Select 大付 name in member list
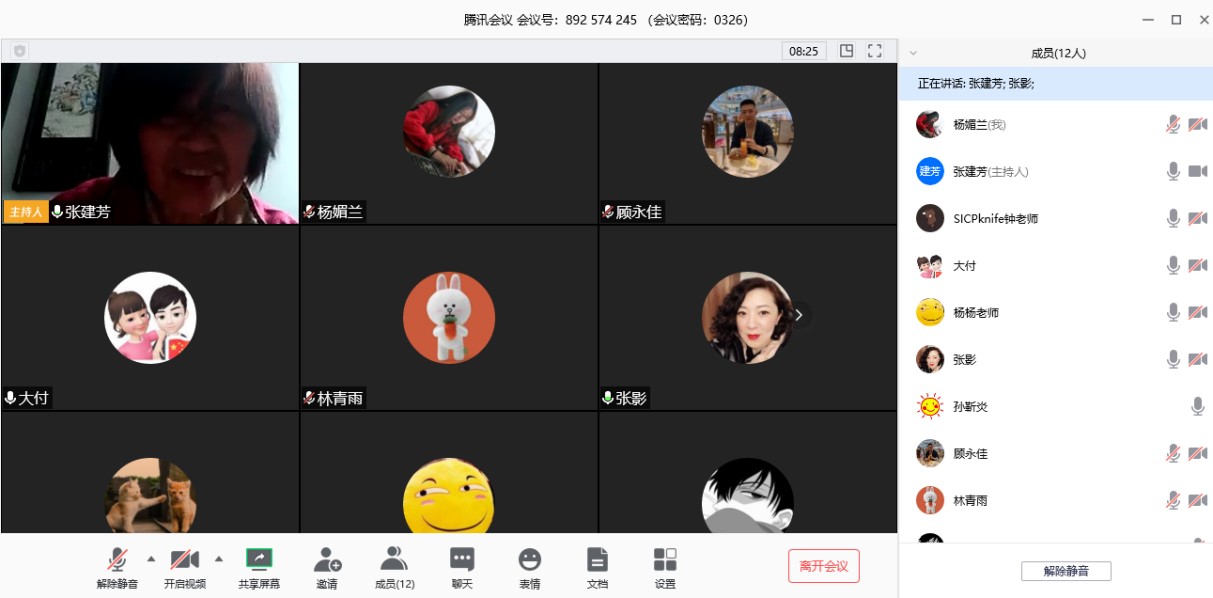Viewport: 1213px width, 598px height. (x=964, y=266)
